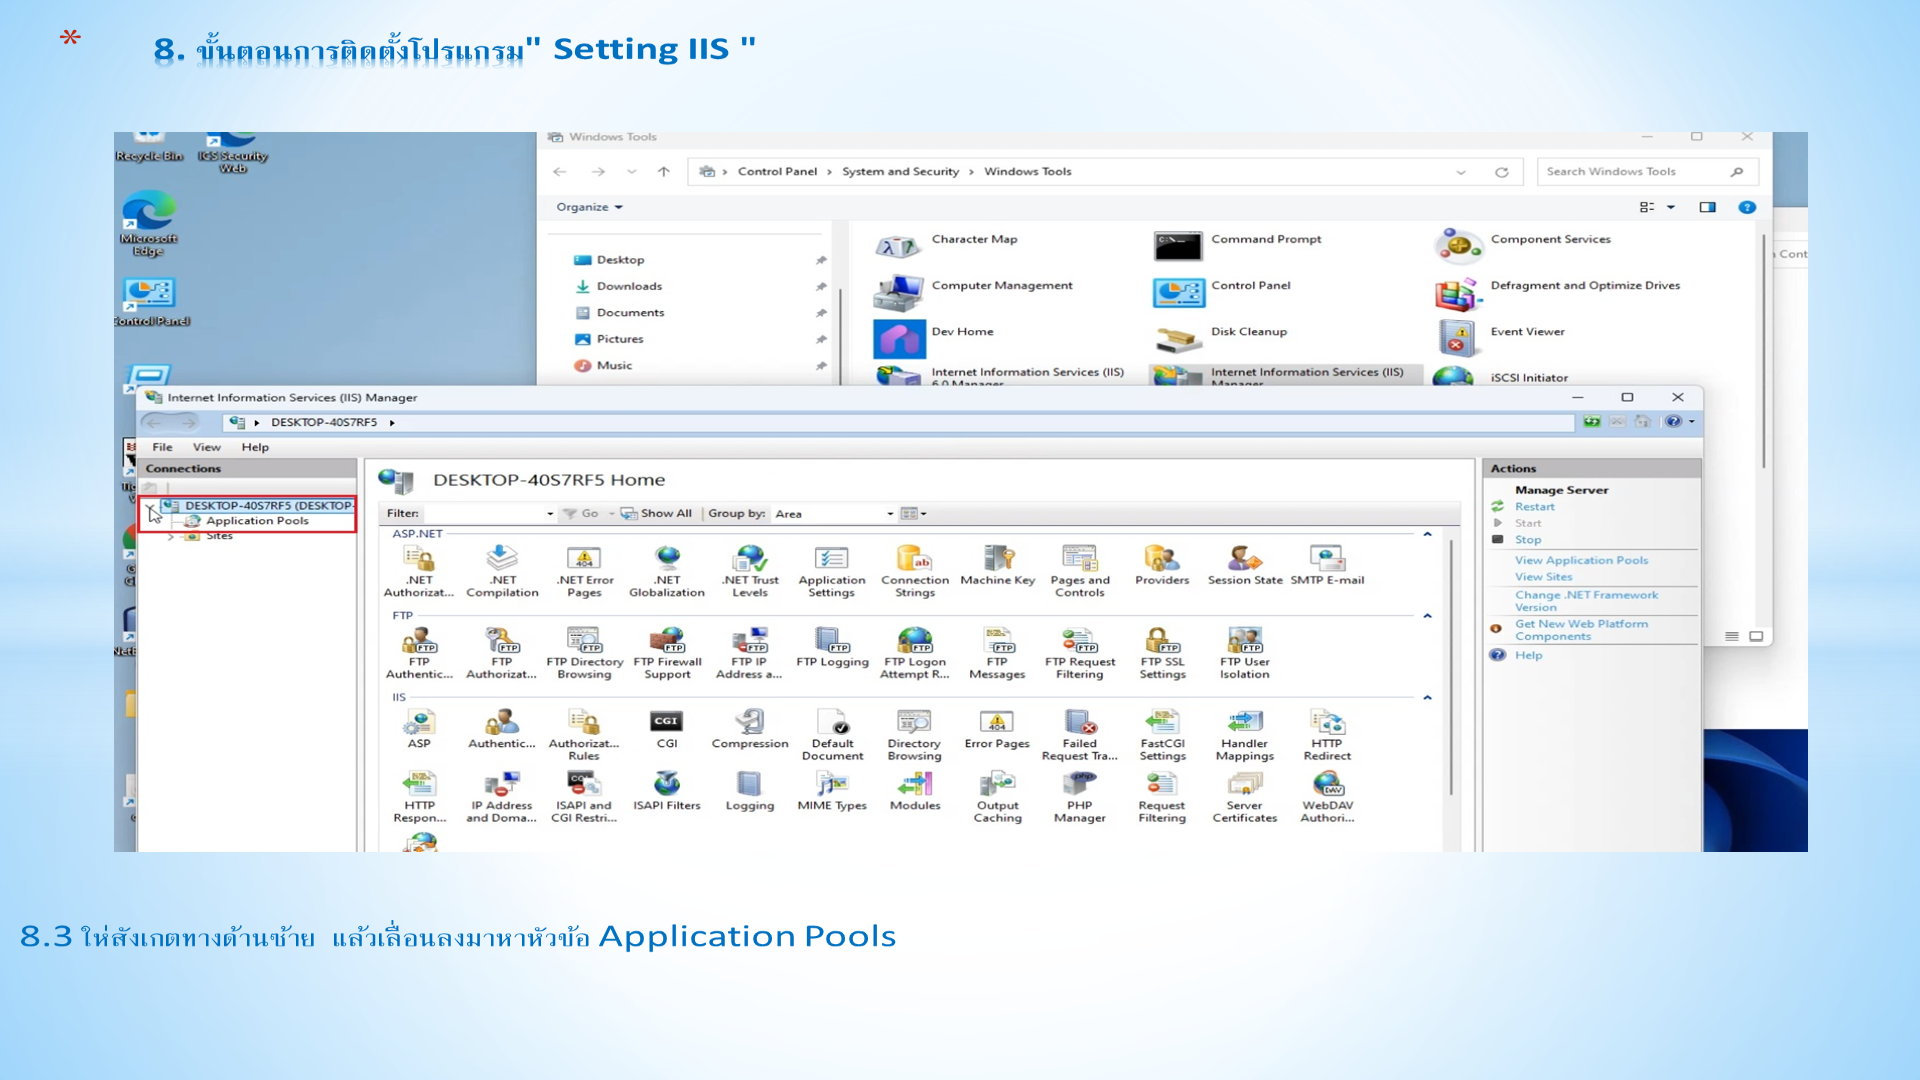The width and height of the screenshot is (1920, 1080).
Task: Open Directory Browsing feature in IIS section
Action: click(x=915, y=735)
